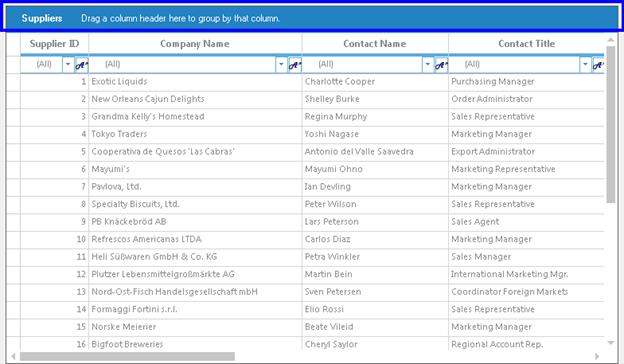Screen dimensions: 624x364
Task: Click contact name Charlotte Cooper
Action: point(339,82)
